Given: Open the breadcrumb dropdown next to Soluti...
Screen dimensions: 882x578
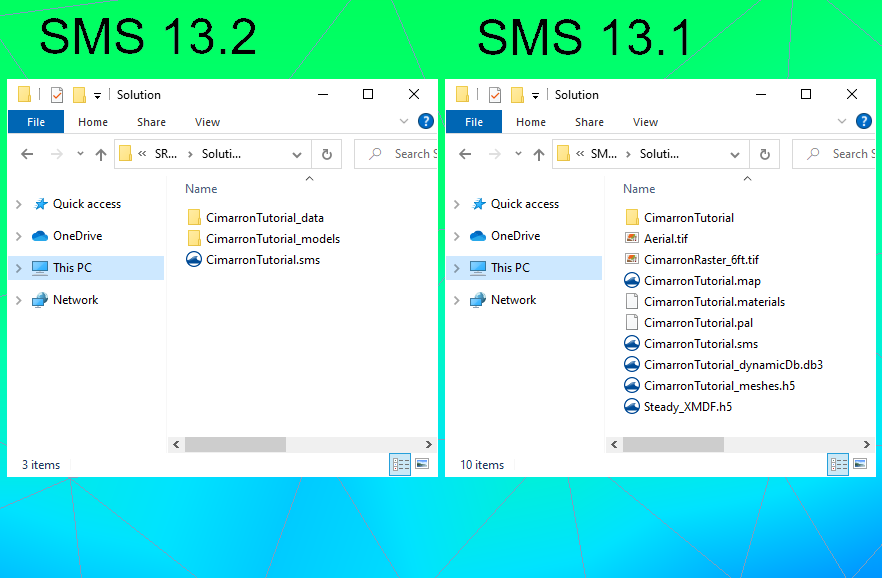Looking at the screenshot, I should [x=296, y=154].
